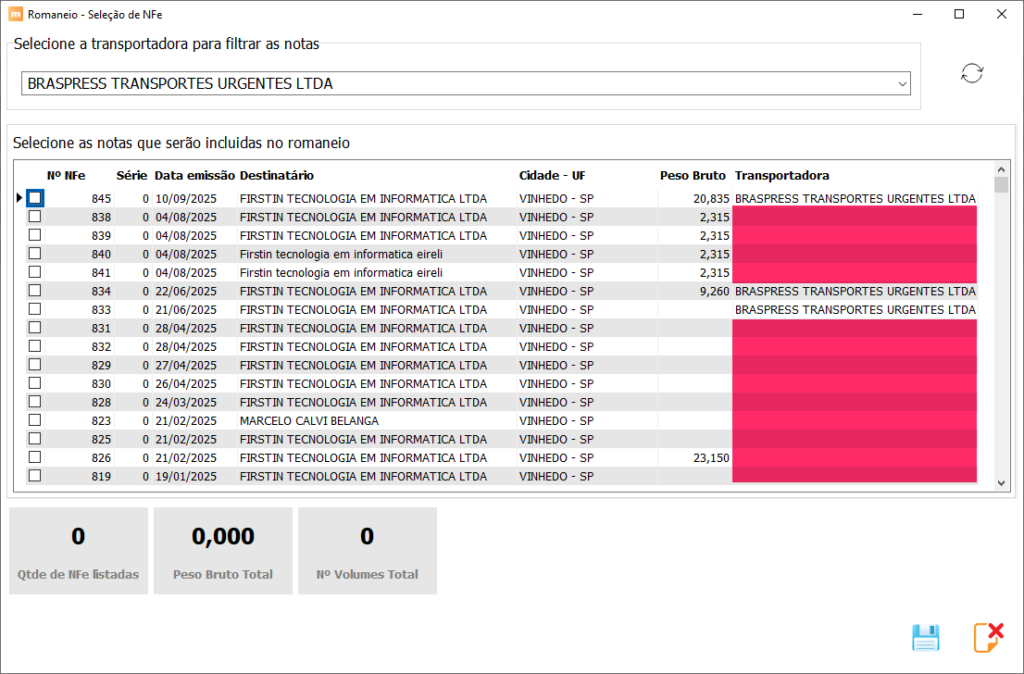
Task: Click the Data emissão column header
Action: click(194, 176)
